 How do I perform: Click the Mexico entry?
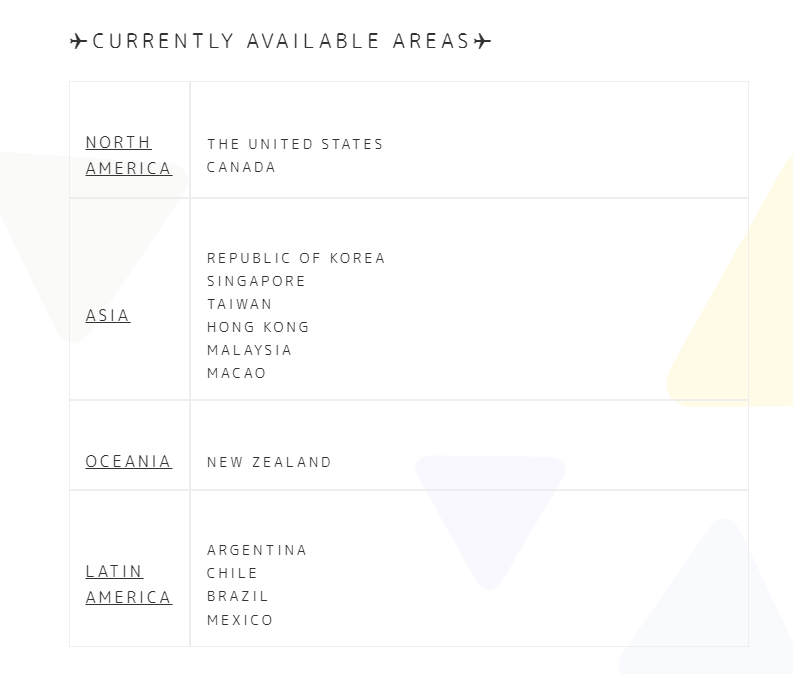(240, 620)
